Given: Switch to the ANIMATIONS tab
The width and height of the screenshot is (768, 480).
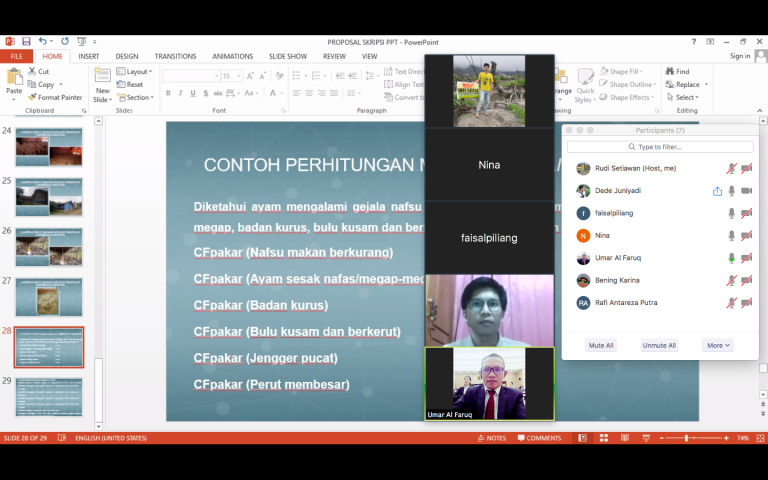Looking at the screenshot, I should (233, 56).
